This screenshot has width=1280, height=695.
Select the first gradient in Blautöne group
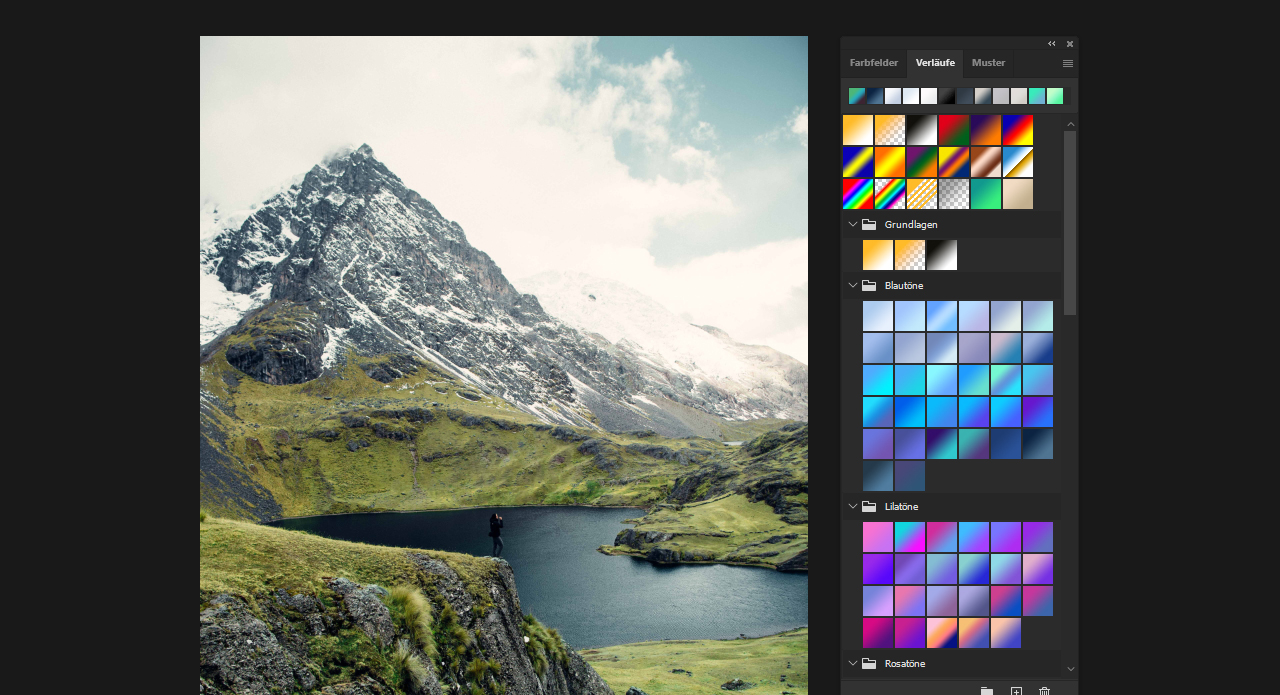[878, 316]
